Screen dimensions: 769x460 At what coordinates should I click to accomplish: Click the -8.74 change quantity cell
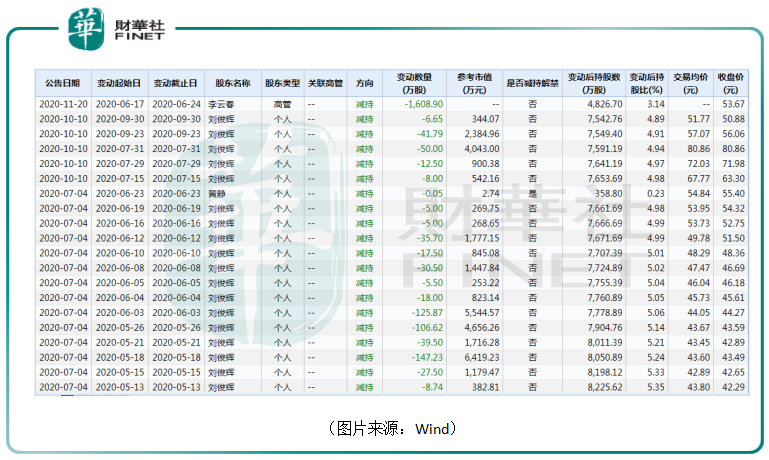(x=432, y=387)
